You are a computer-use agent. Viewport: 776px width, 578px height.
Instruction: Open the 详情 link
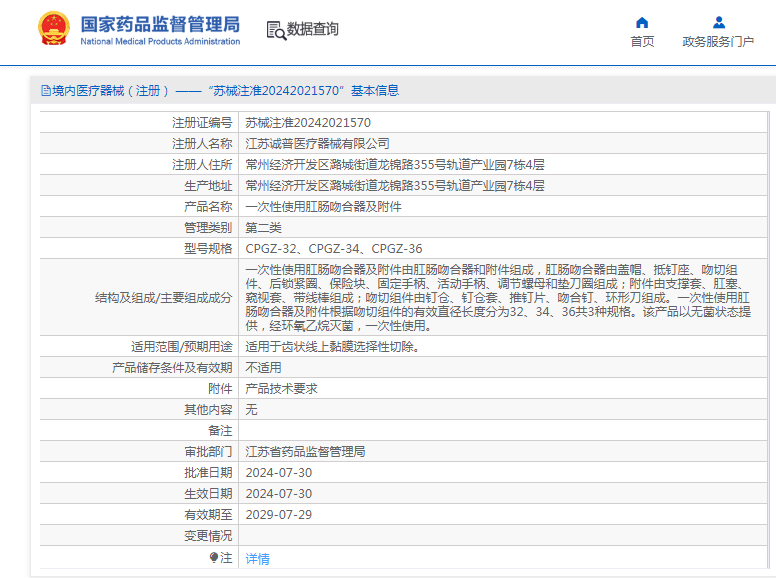(x=257, y=559)
